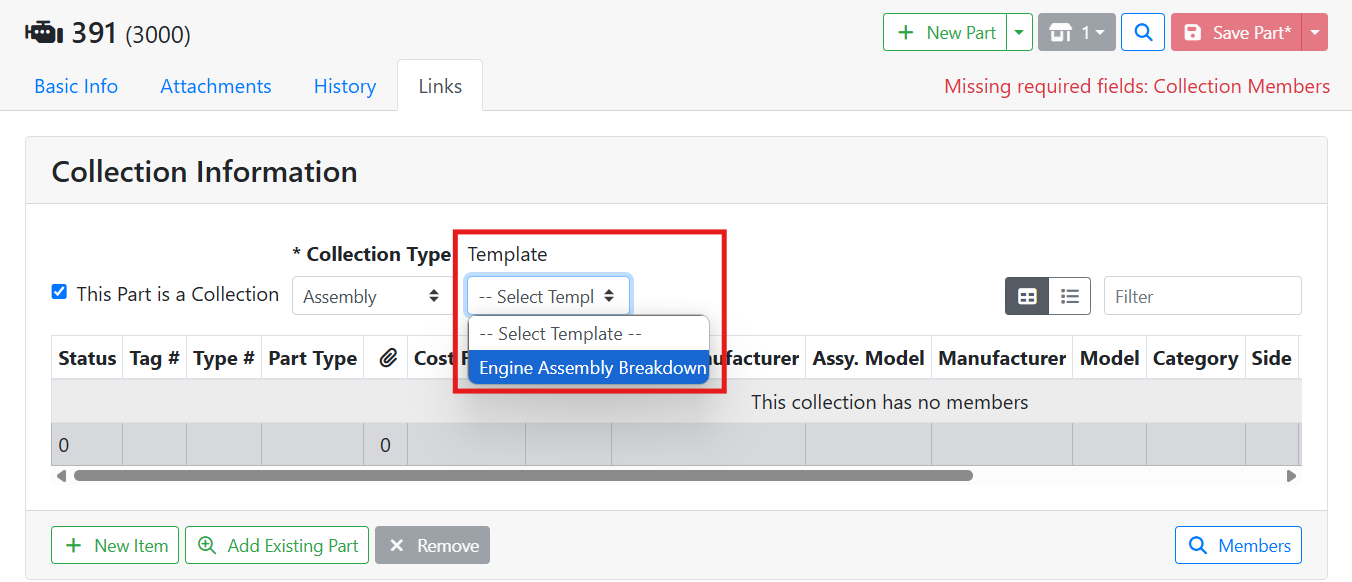This screenshot has height=582, width=1352.
Task: Expand the New Part dropdown arrow
Action: pyautogui.click(x=1019, y=32)
